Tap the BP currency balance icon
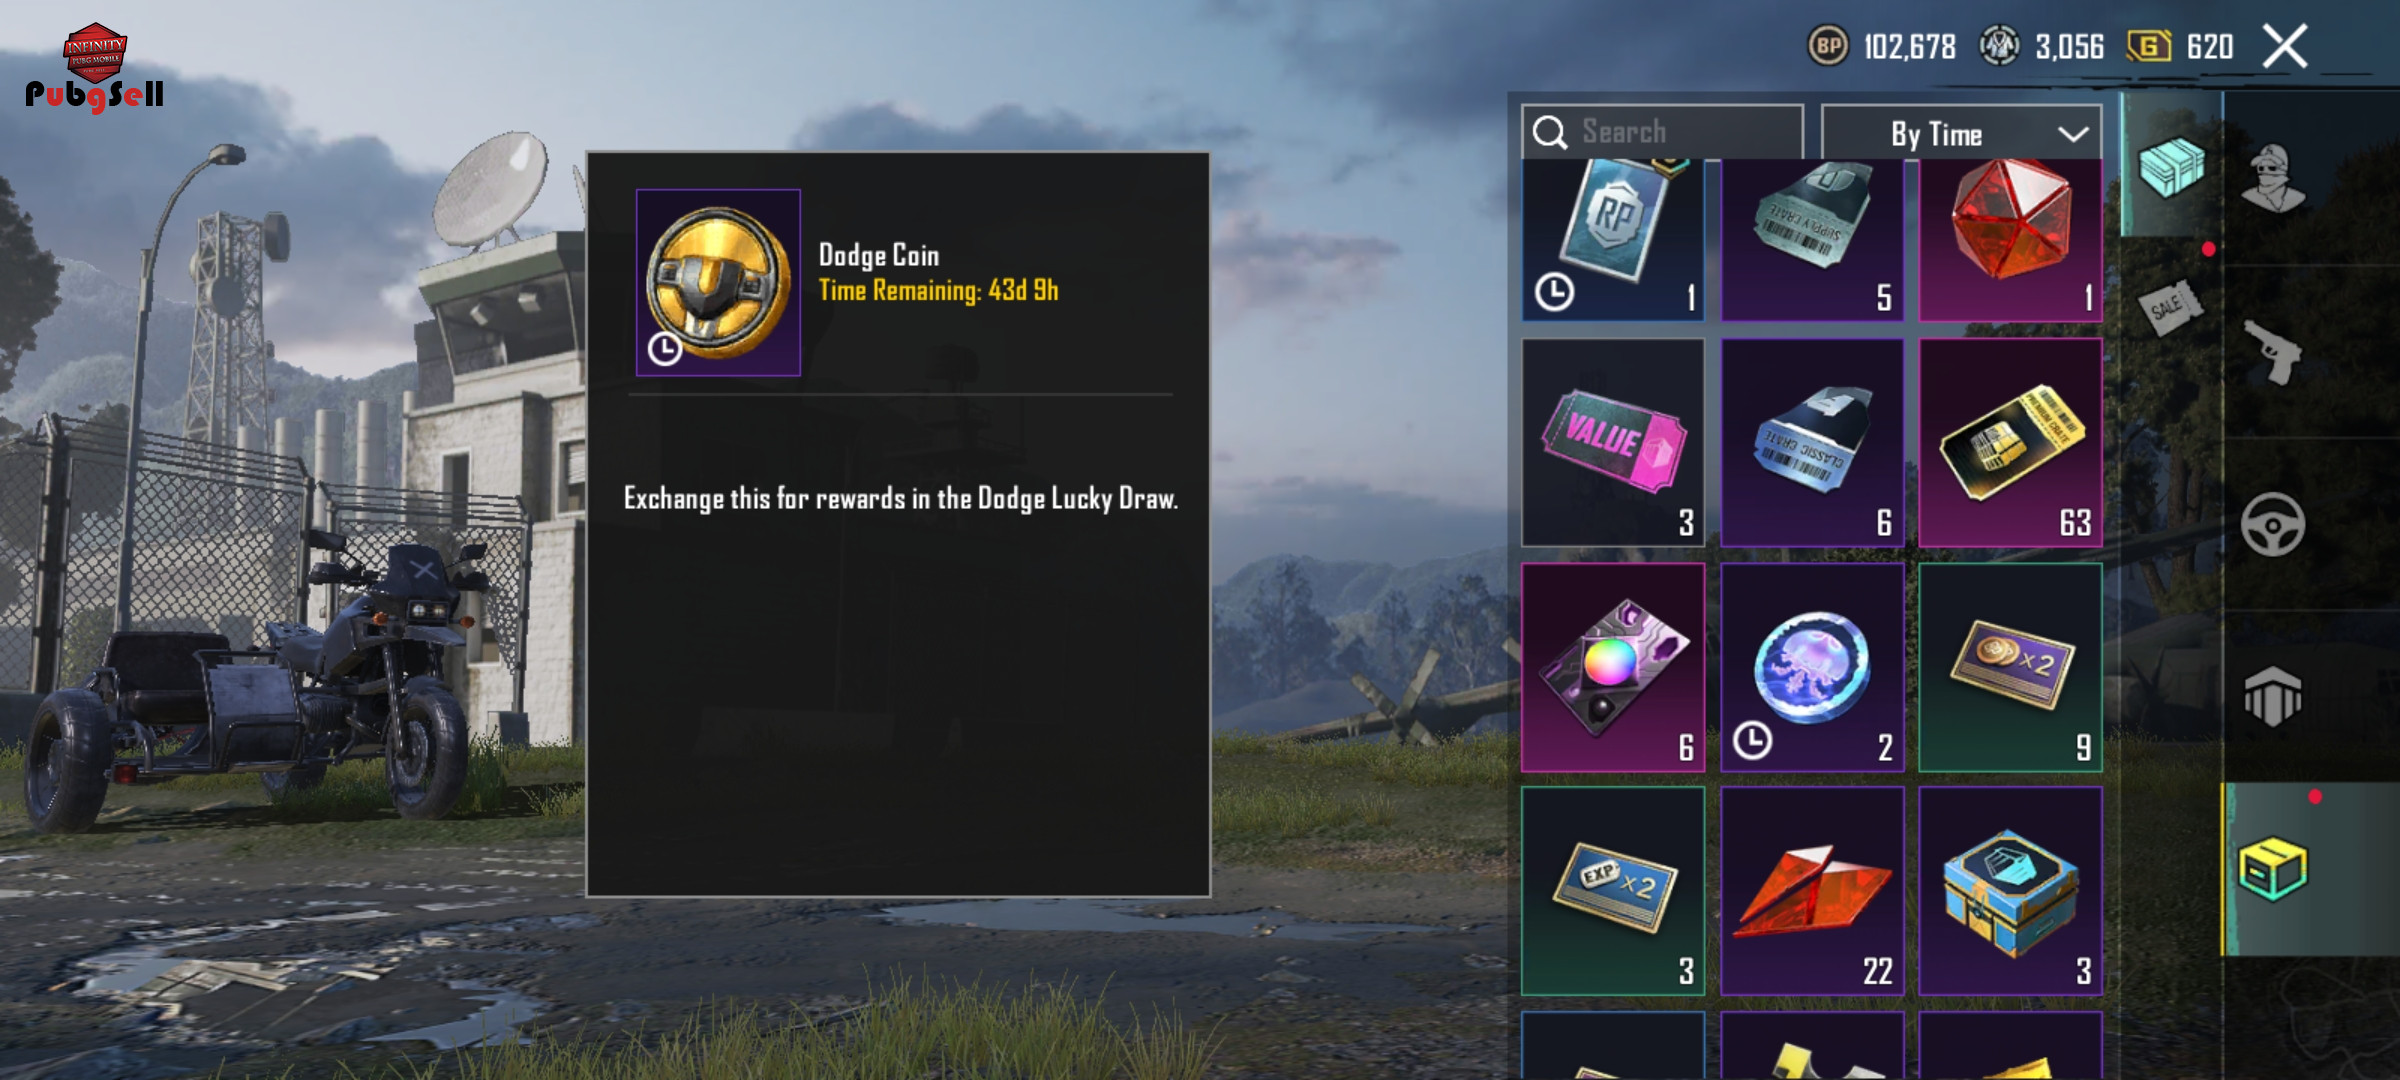The width and height of the screenshot is (2400, 1080). tap(1828, 46)
